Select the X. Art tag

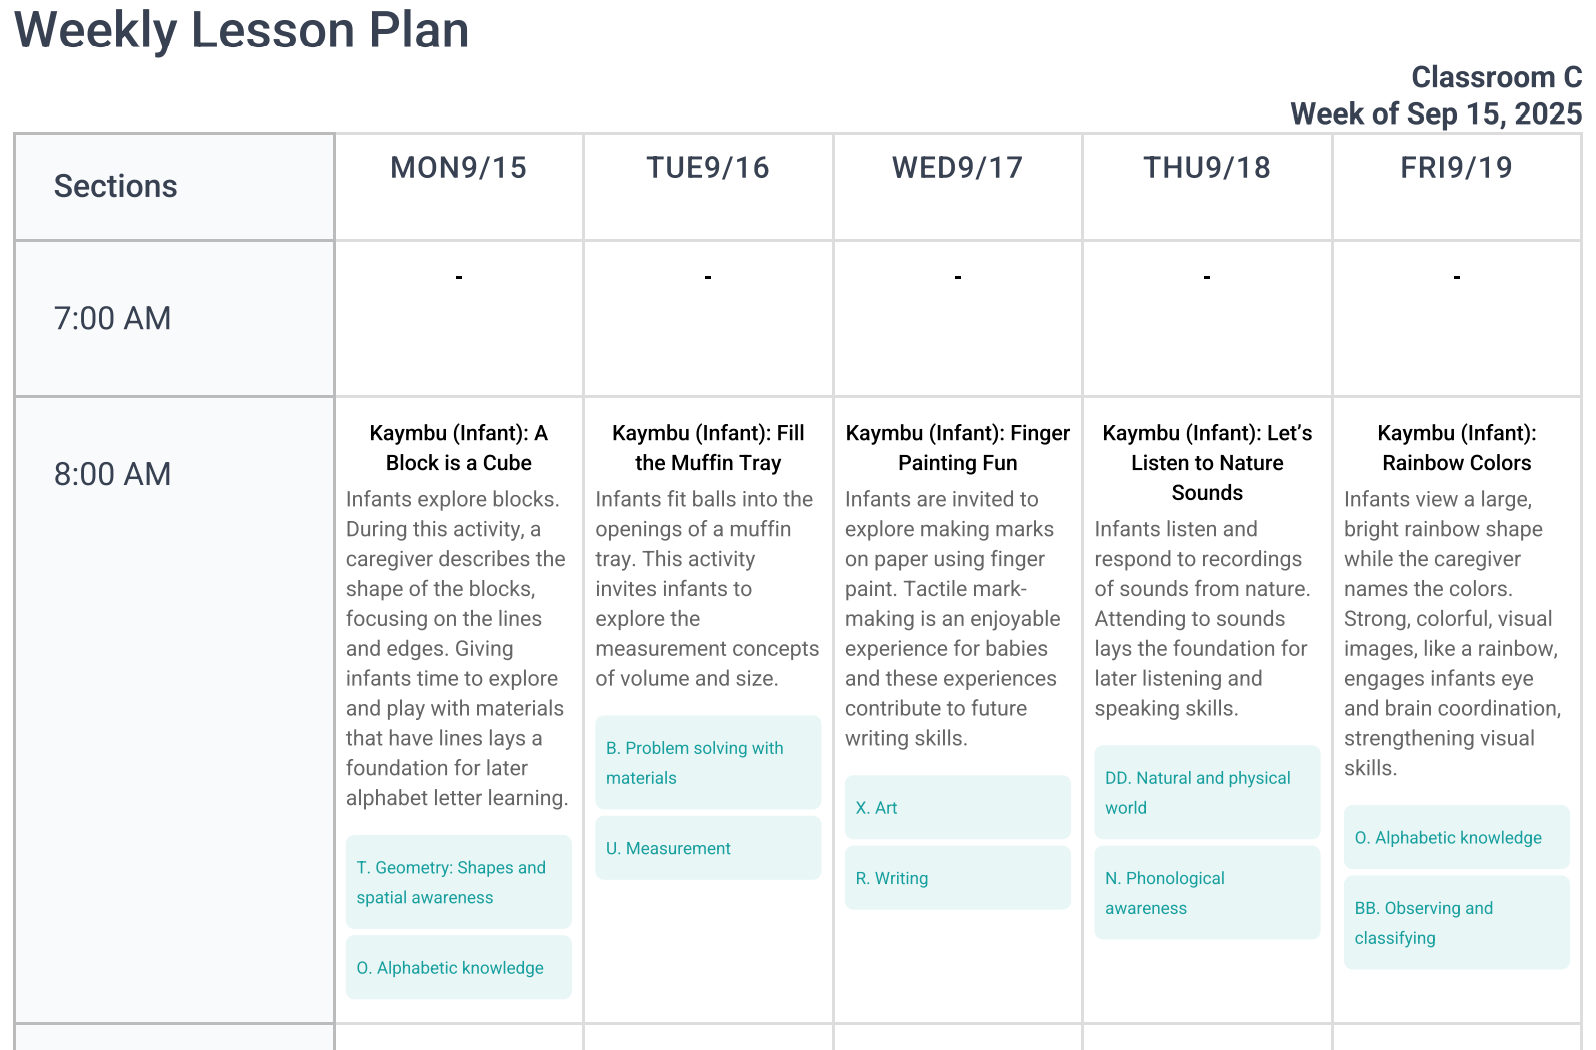957,808
